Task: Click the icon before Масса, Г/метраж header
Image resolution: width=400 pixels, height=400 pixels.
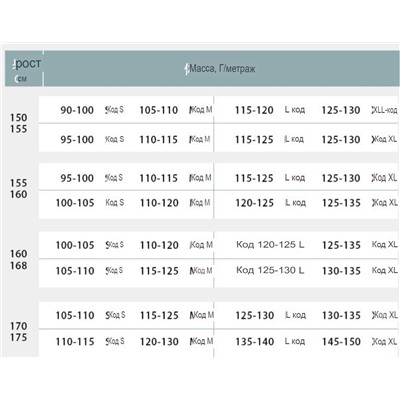Action: click(x=187, y=69)
